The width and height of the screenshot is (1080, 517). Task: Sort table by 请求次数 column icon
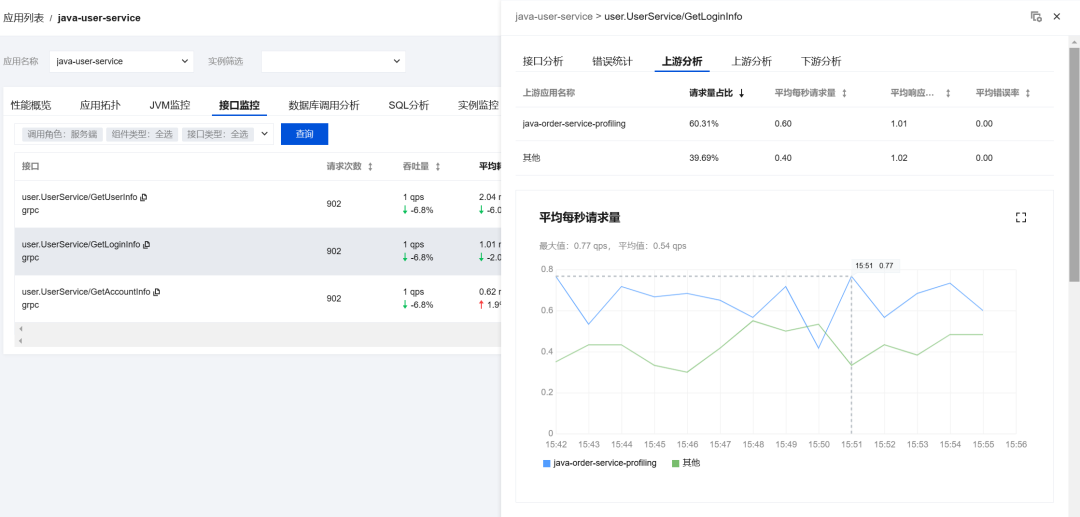tap(370, 167)
